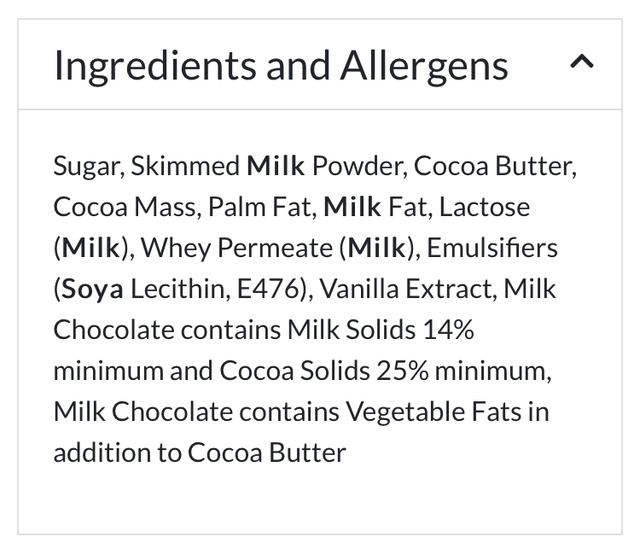The width and height of the screenshot is (640, 550).
Task: Select the Lactose ingredient word
Action: (485, 207)
